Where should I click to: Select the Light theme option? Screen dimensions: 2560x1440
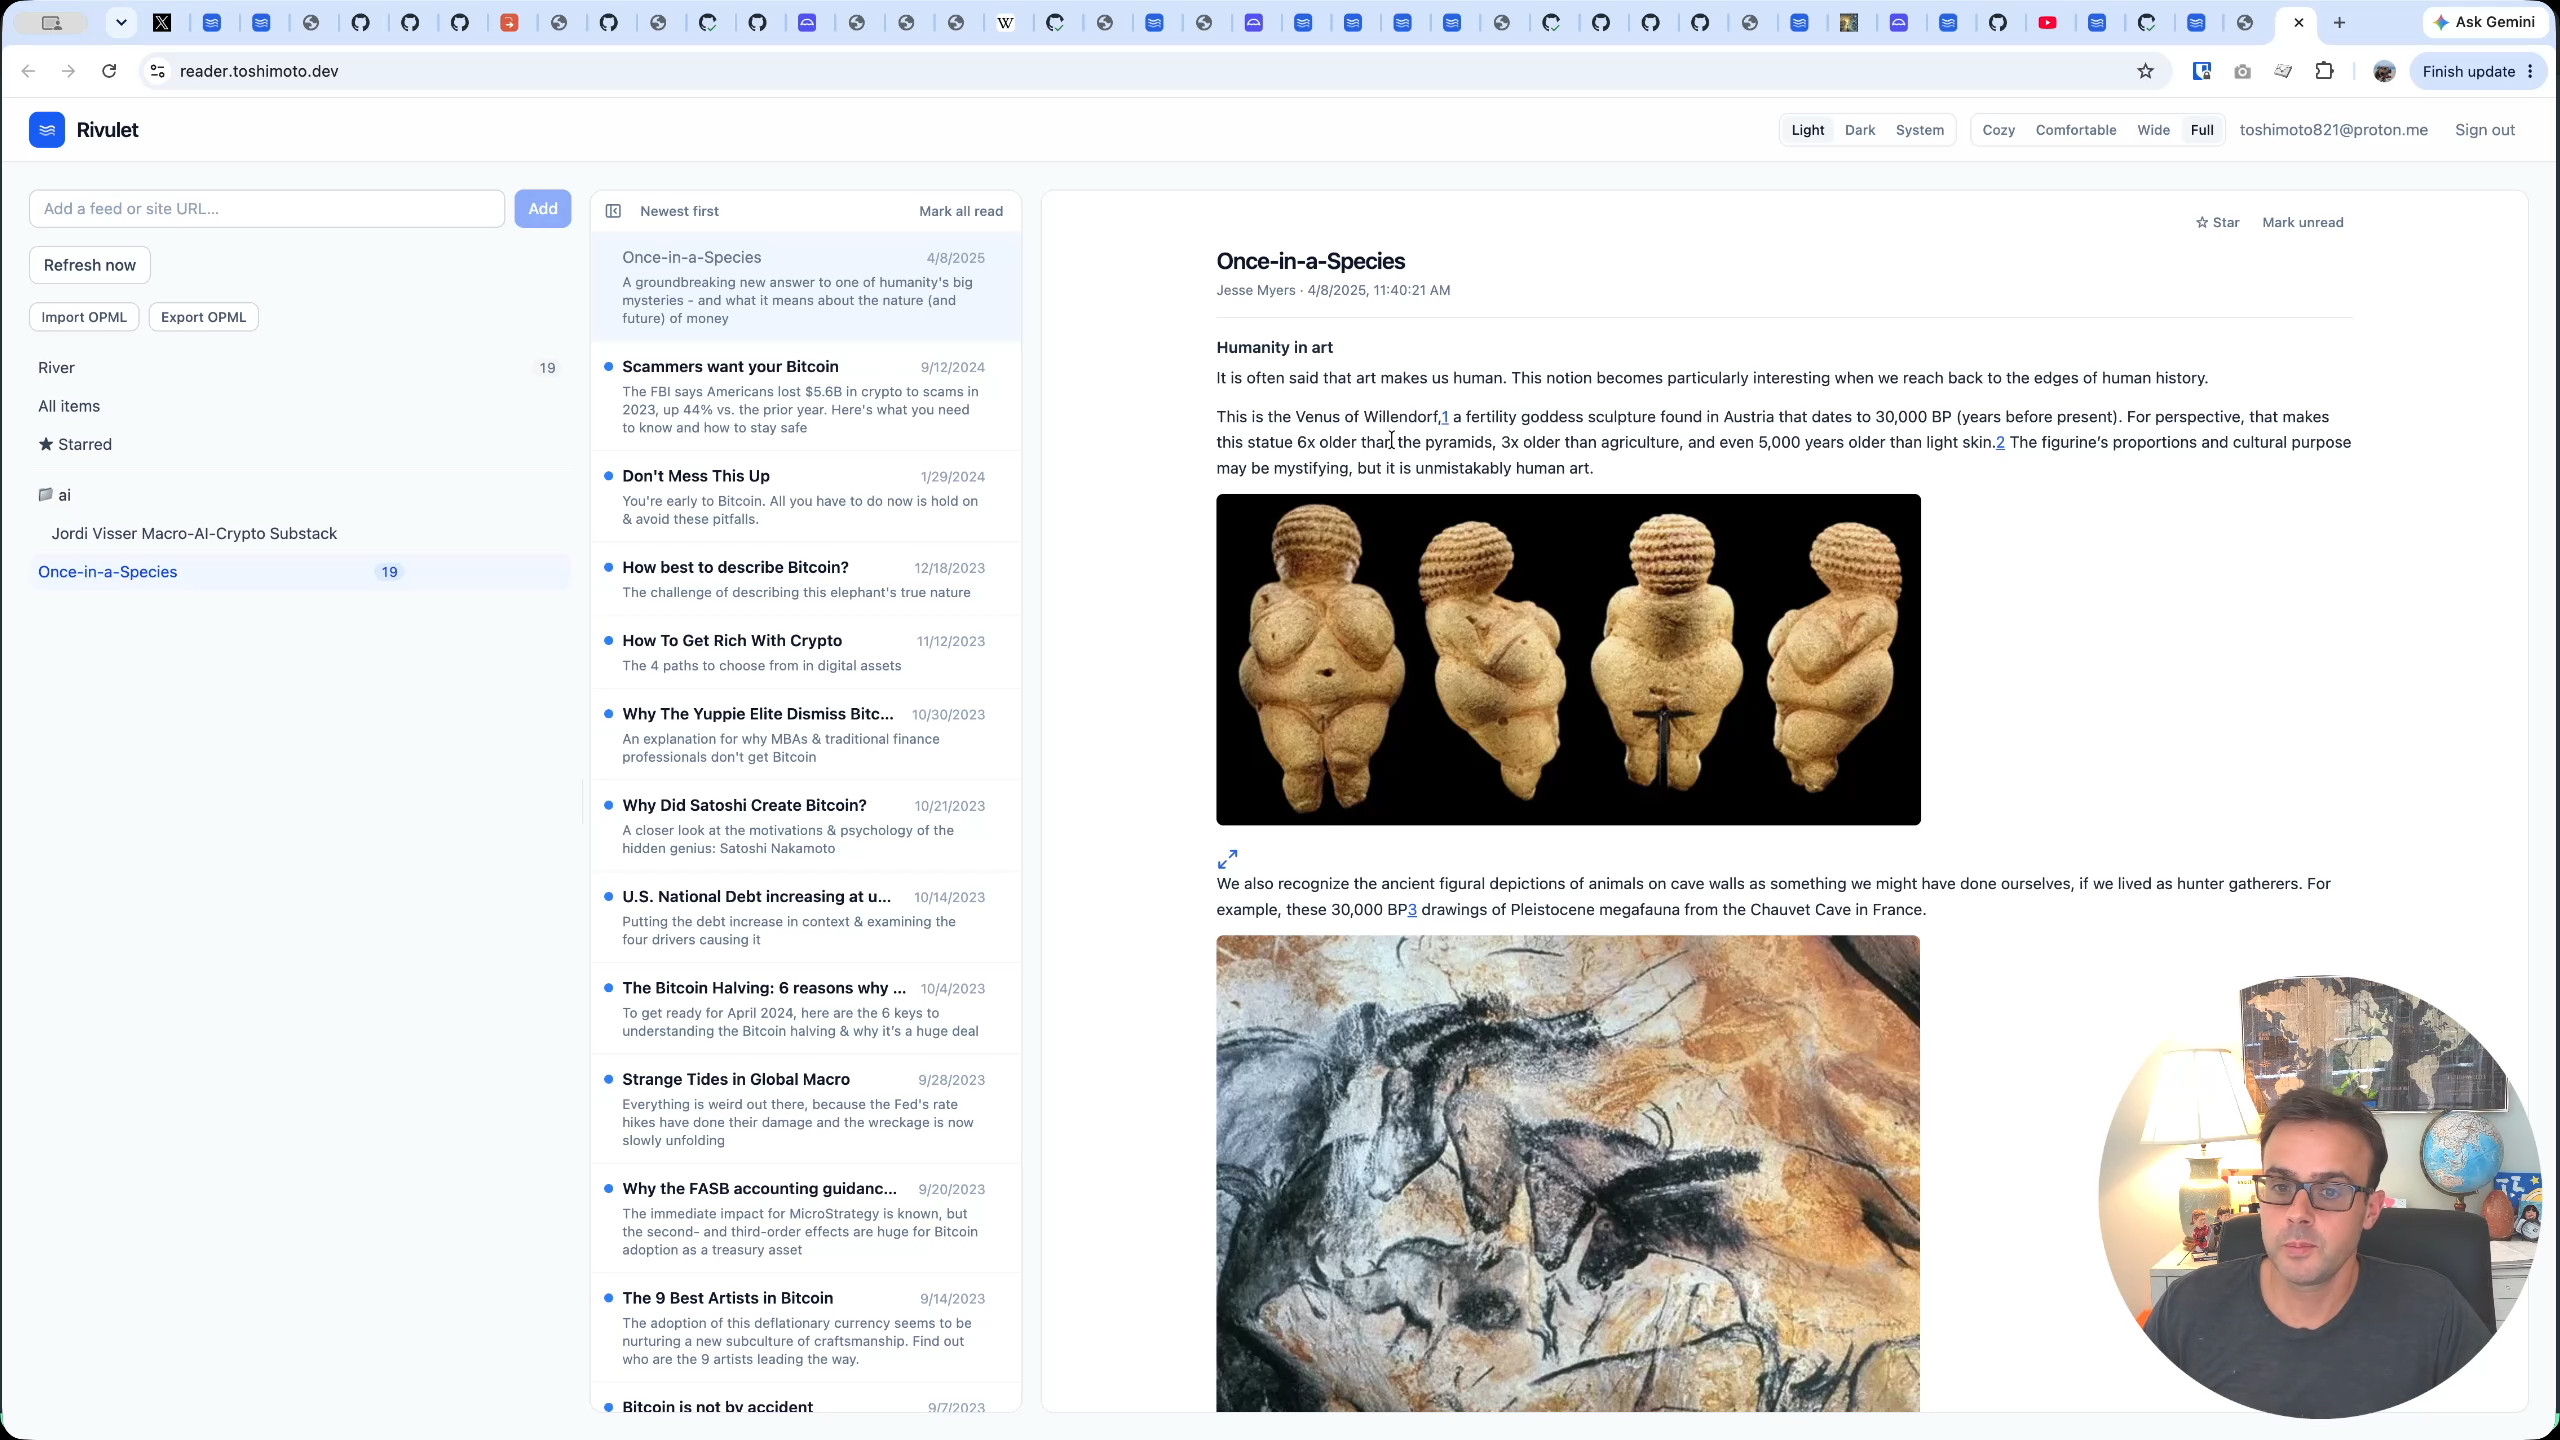click(1807, 130)
